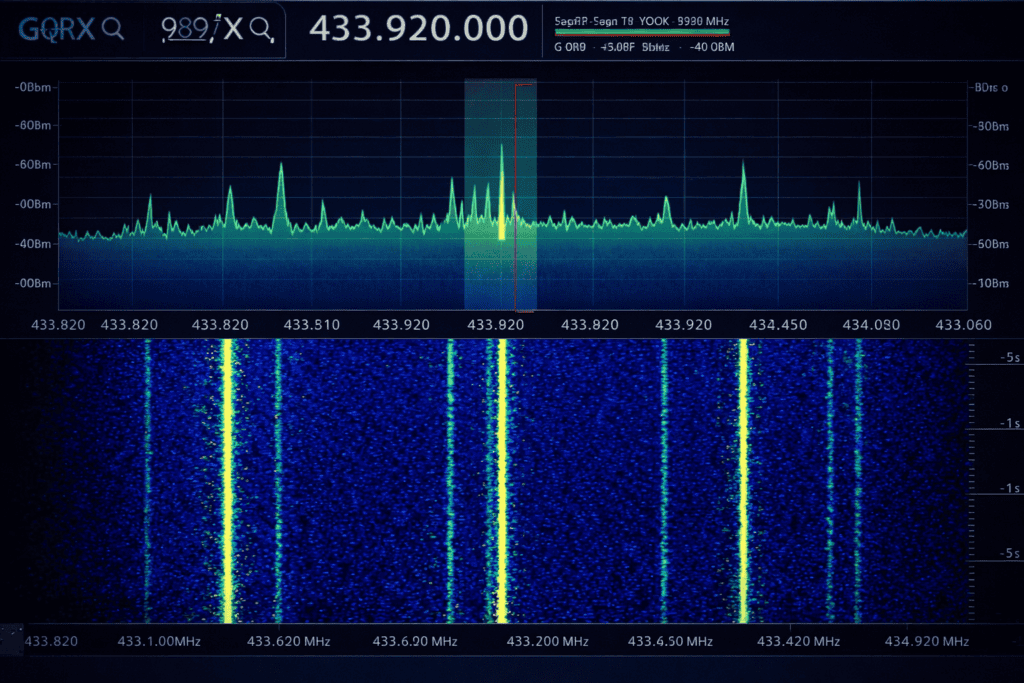Click the 433.6.90 MHz waterfall axis label

tap(415, 641)
